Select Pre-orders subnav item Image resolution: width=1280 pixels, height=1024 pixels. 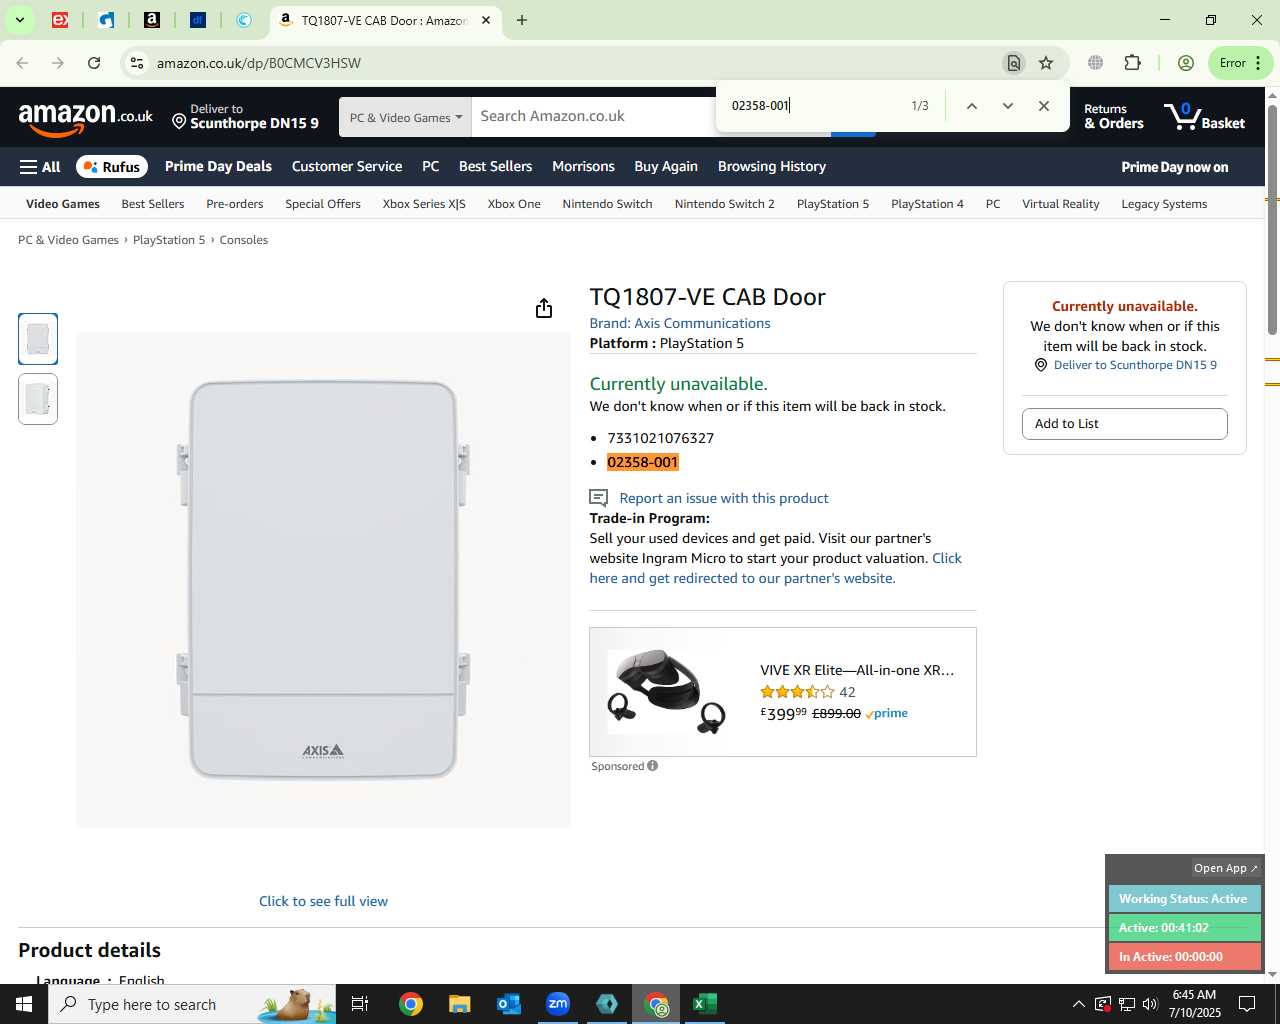tap(235, 204)
